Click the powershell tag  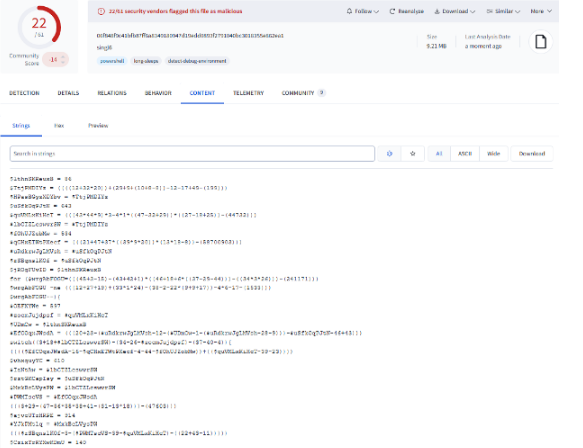coord(112,61)
